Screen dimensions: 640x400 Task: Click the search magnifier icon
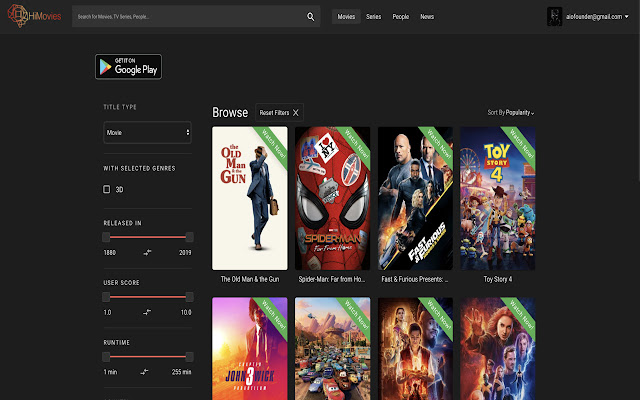click(311, 17)
